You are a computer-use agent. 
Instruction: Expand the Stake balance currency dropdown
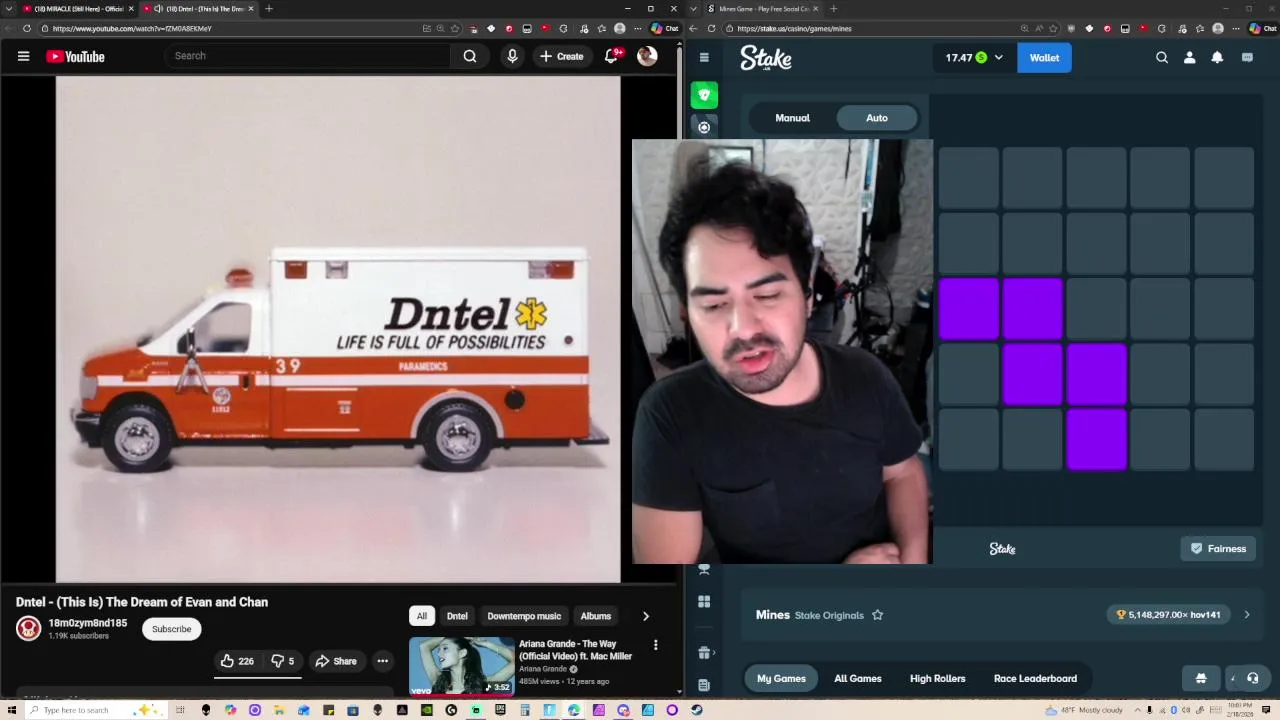click(998, 58)
